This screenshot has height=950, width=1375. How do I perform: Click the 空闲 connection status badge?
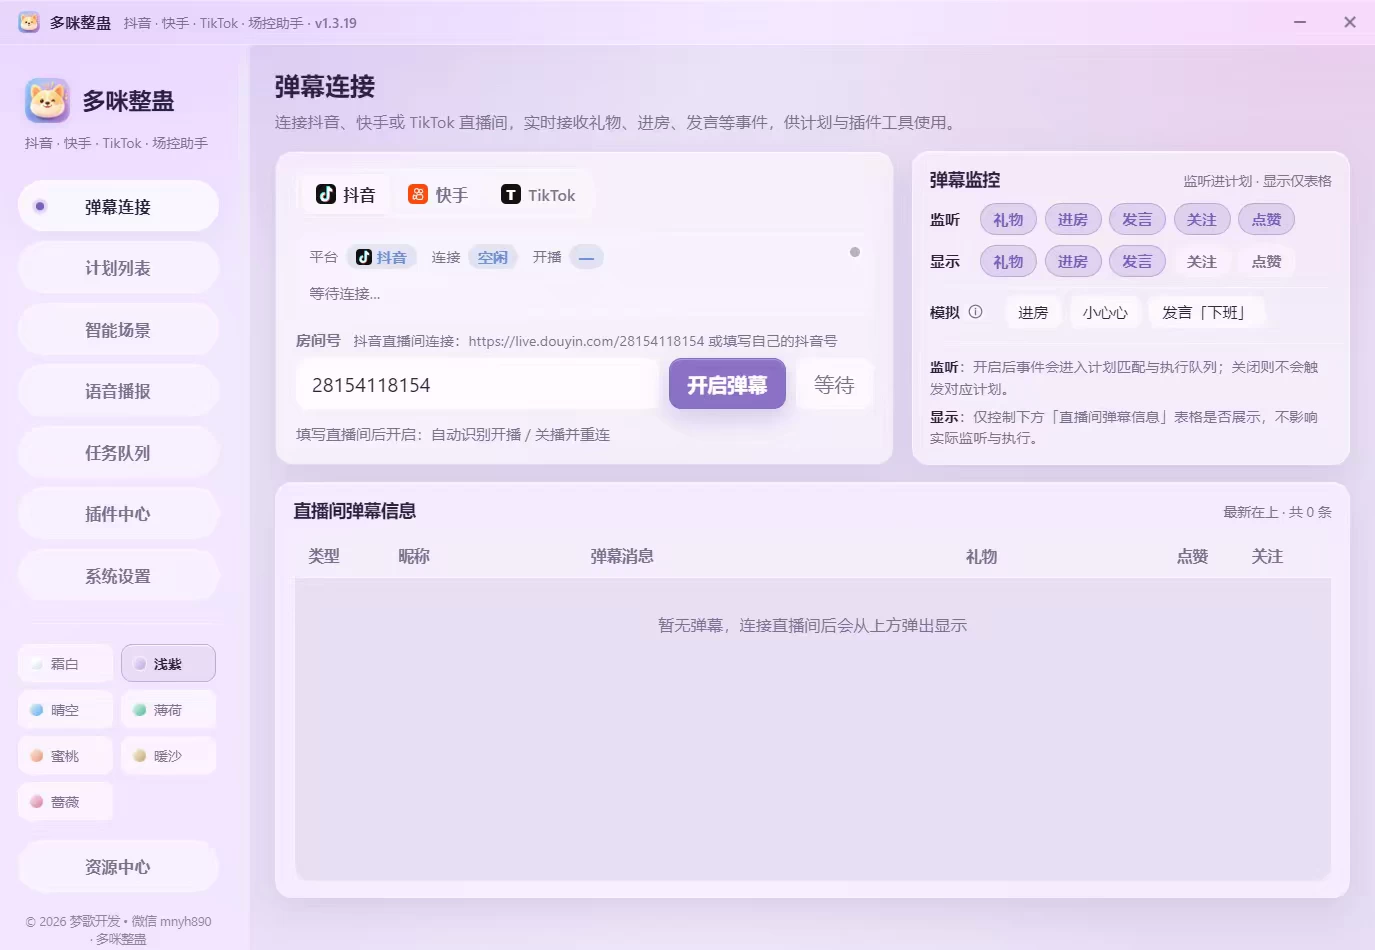tap(492, 257)
